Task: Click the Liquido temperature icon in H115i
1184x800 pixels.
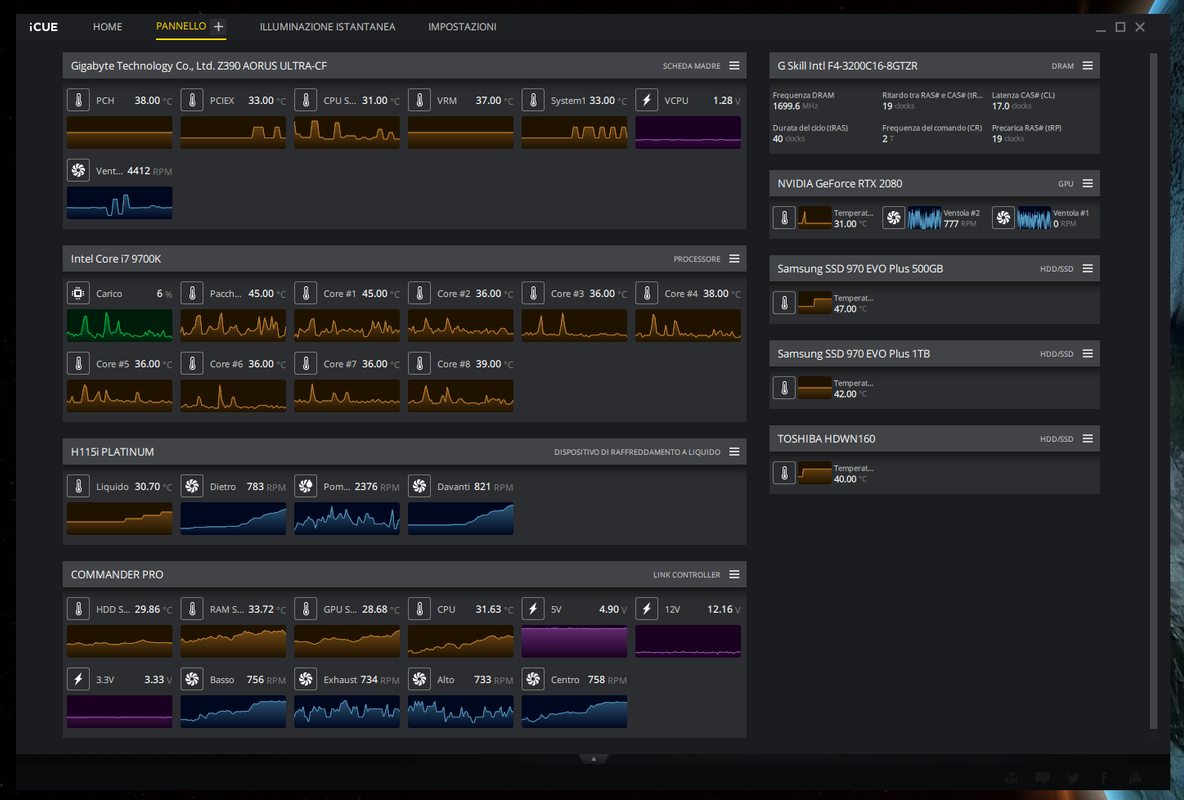Action: coord(79,486)
